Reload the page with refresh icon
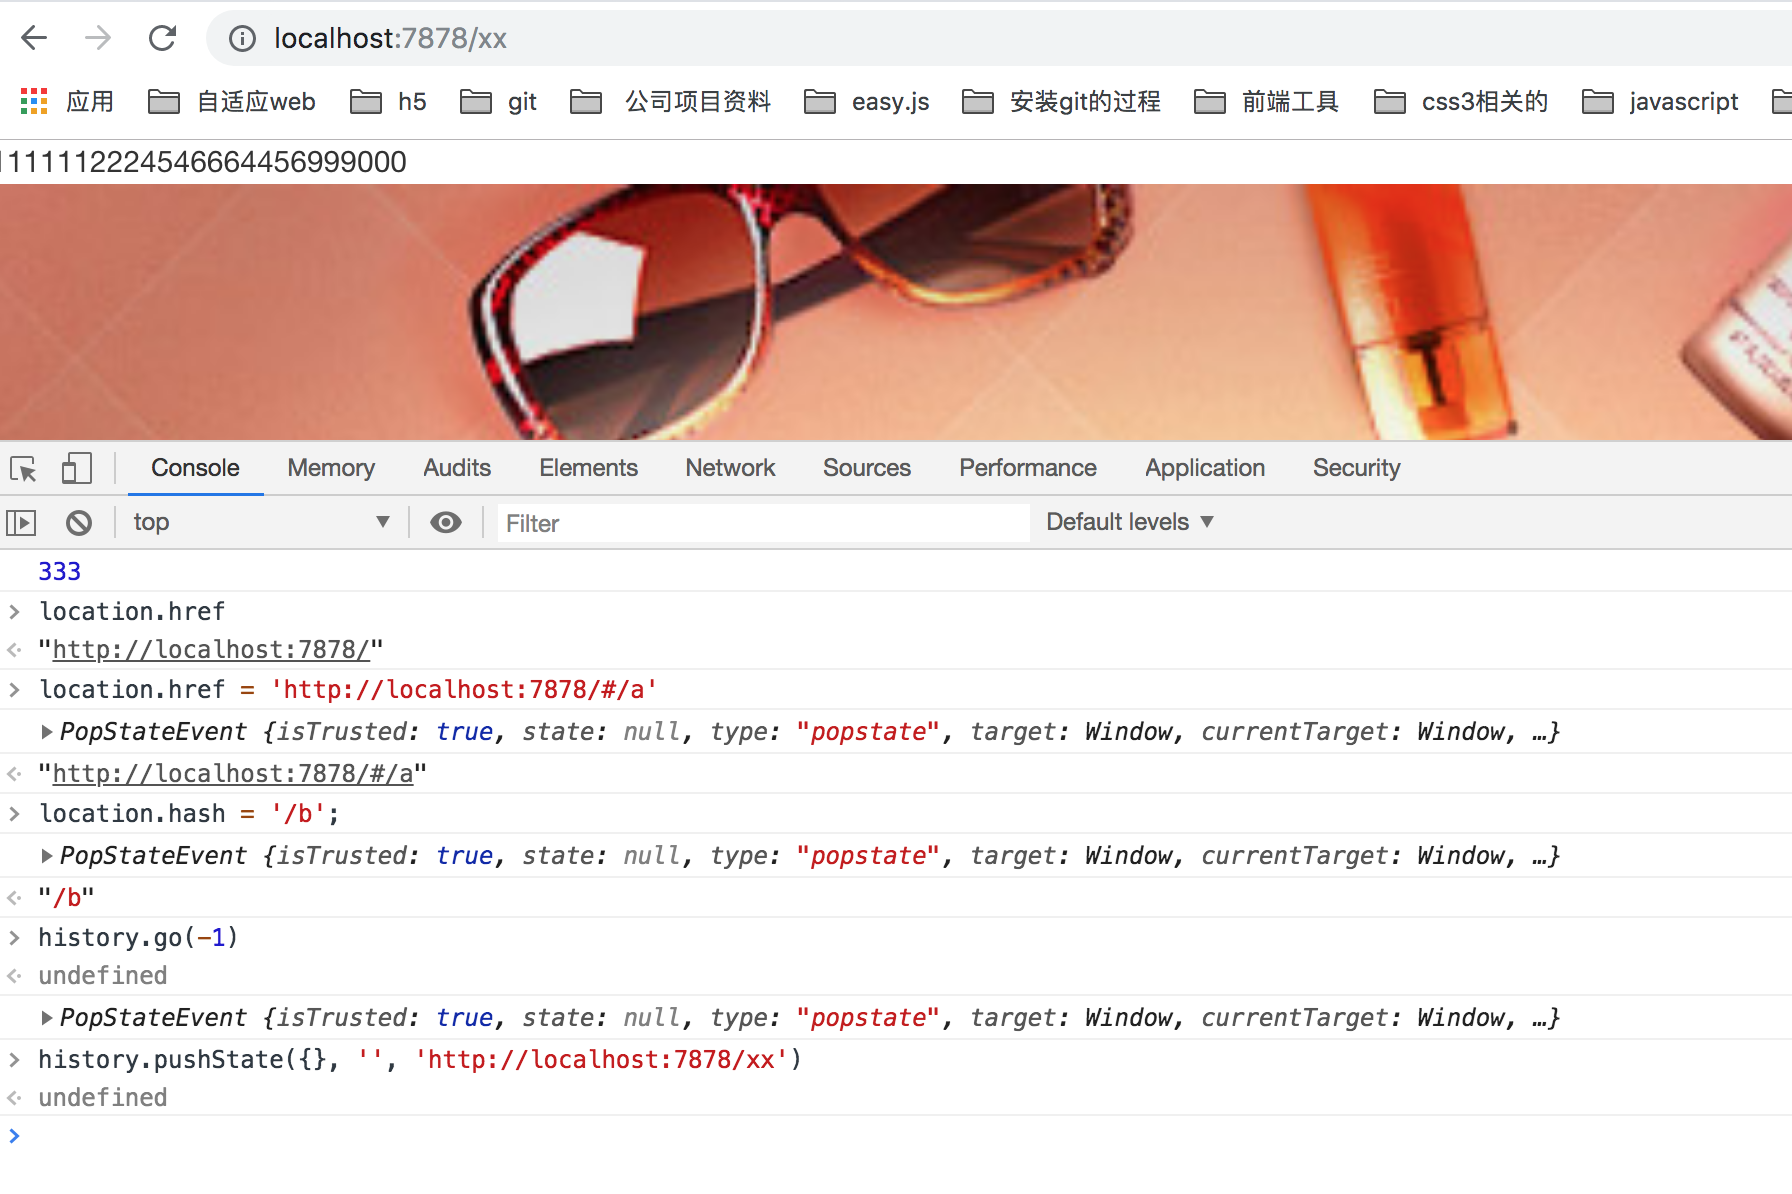 click(162, 38)
